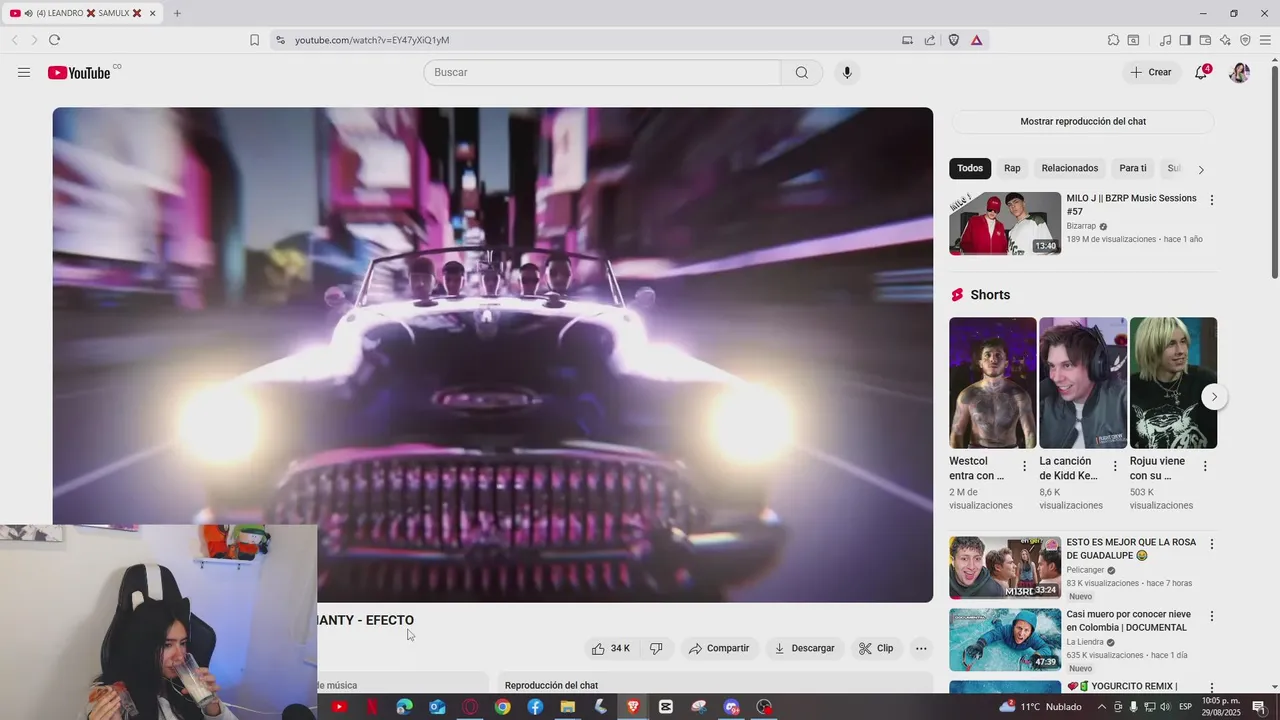Open options for La Rosa de Guadalupe video
1280x720 pixels.
(1211, 544)
